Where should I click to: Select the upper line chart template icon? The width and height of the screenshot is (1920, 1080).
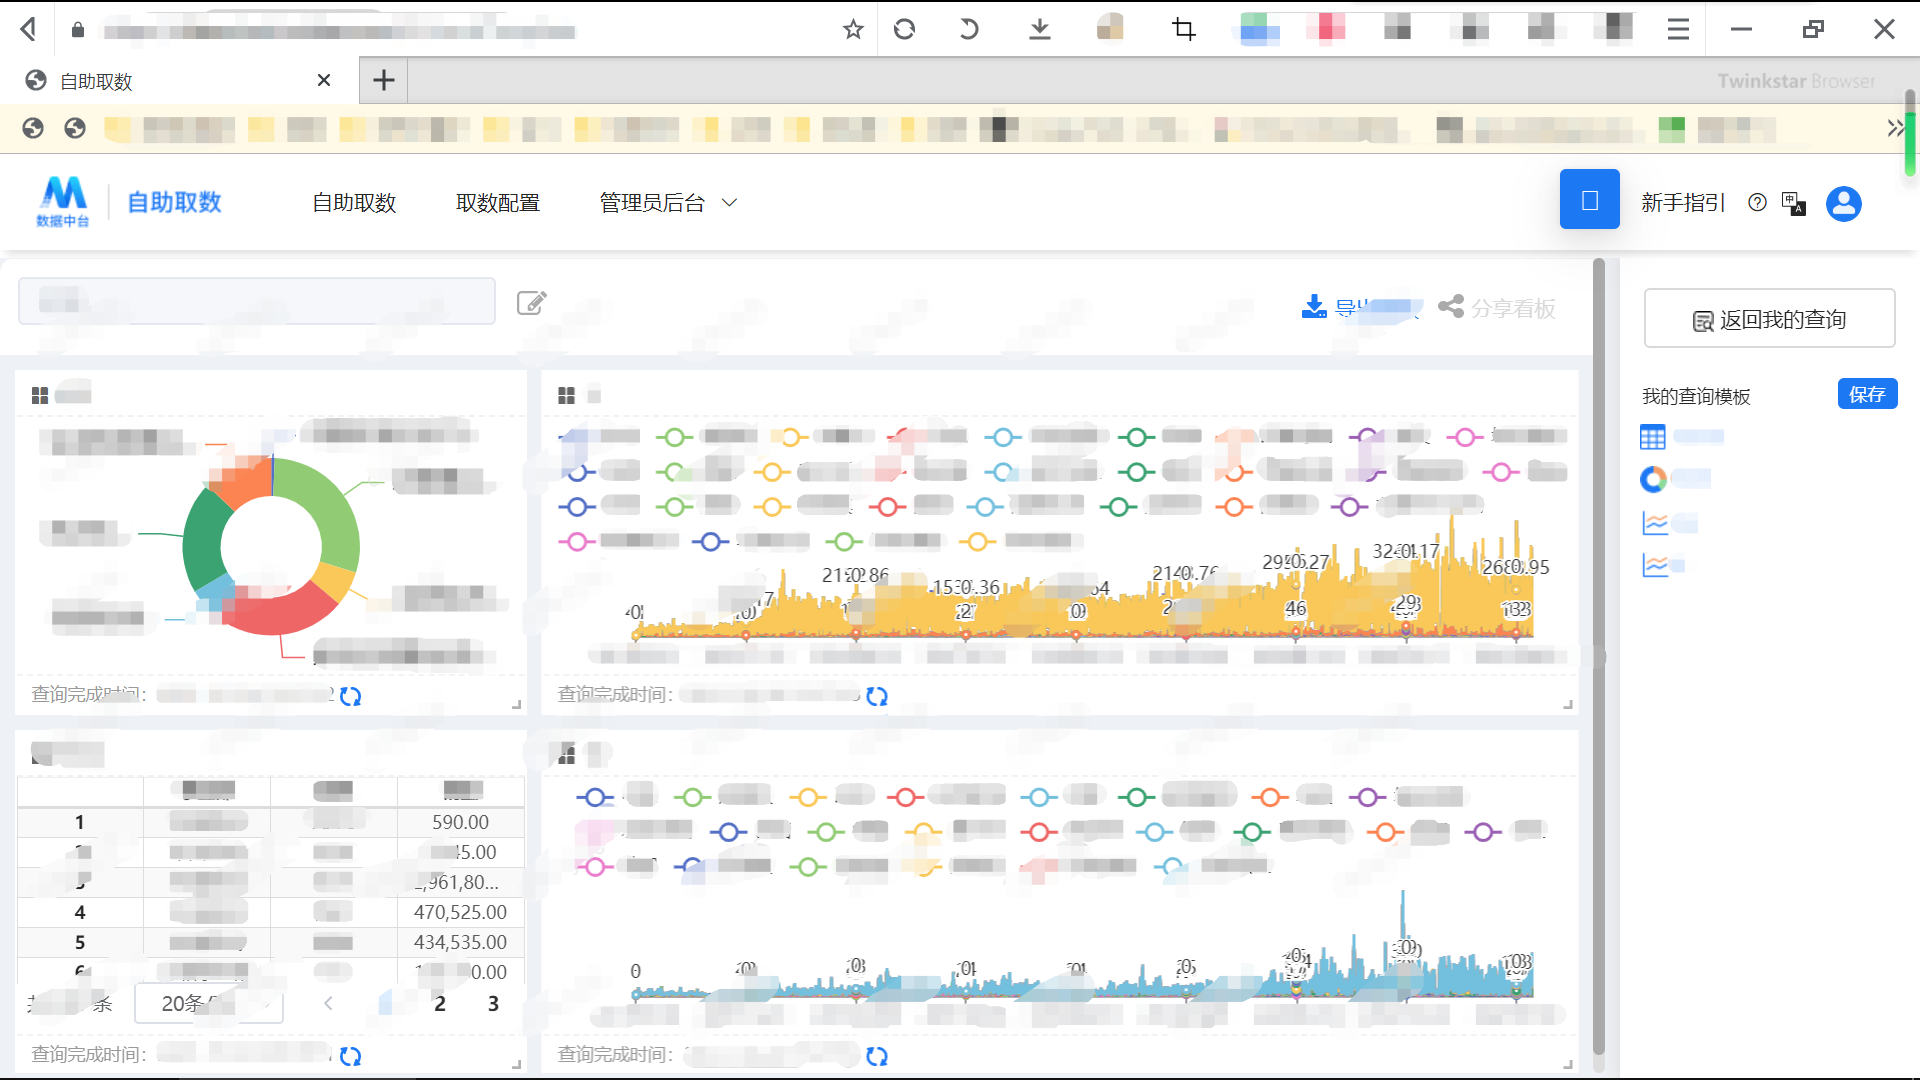pyautogui.click(x=1655, y=523)
